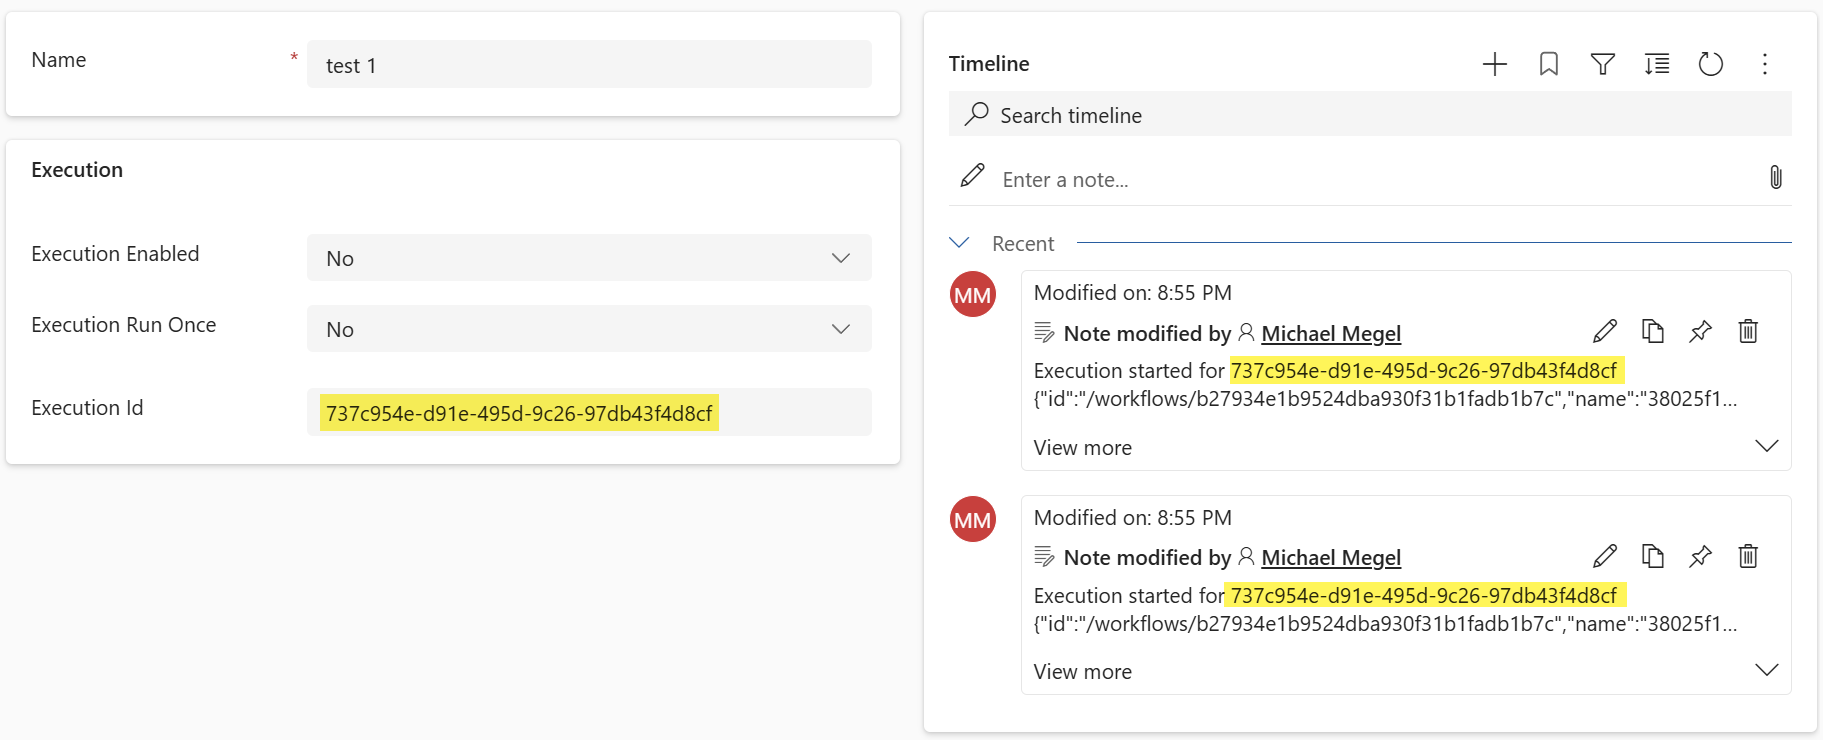Click the Recent section label
Image resolution: width=1823 pixels, height=740 pixels.
point(1023,244)
